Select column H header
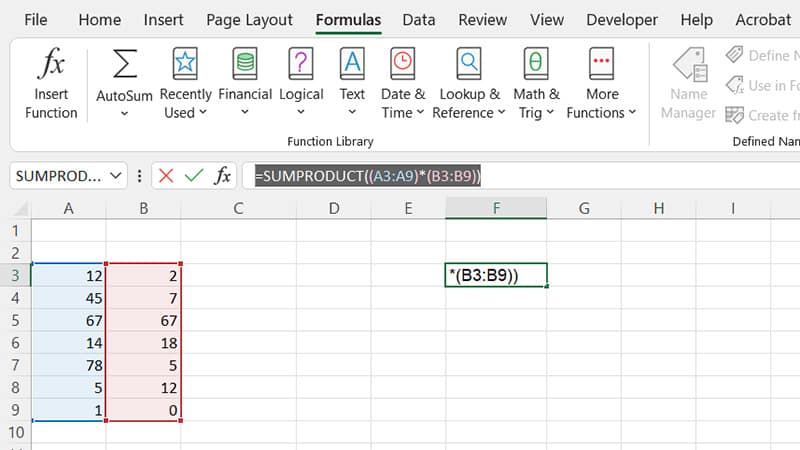Image resolution: width=800 pixels, height=450 pixels. coord(659,209)
